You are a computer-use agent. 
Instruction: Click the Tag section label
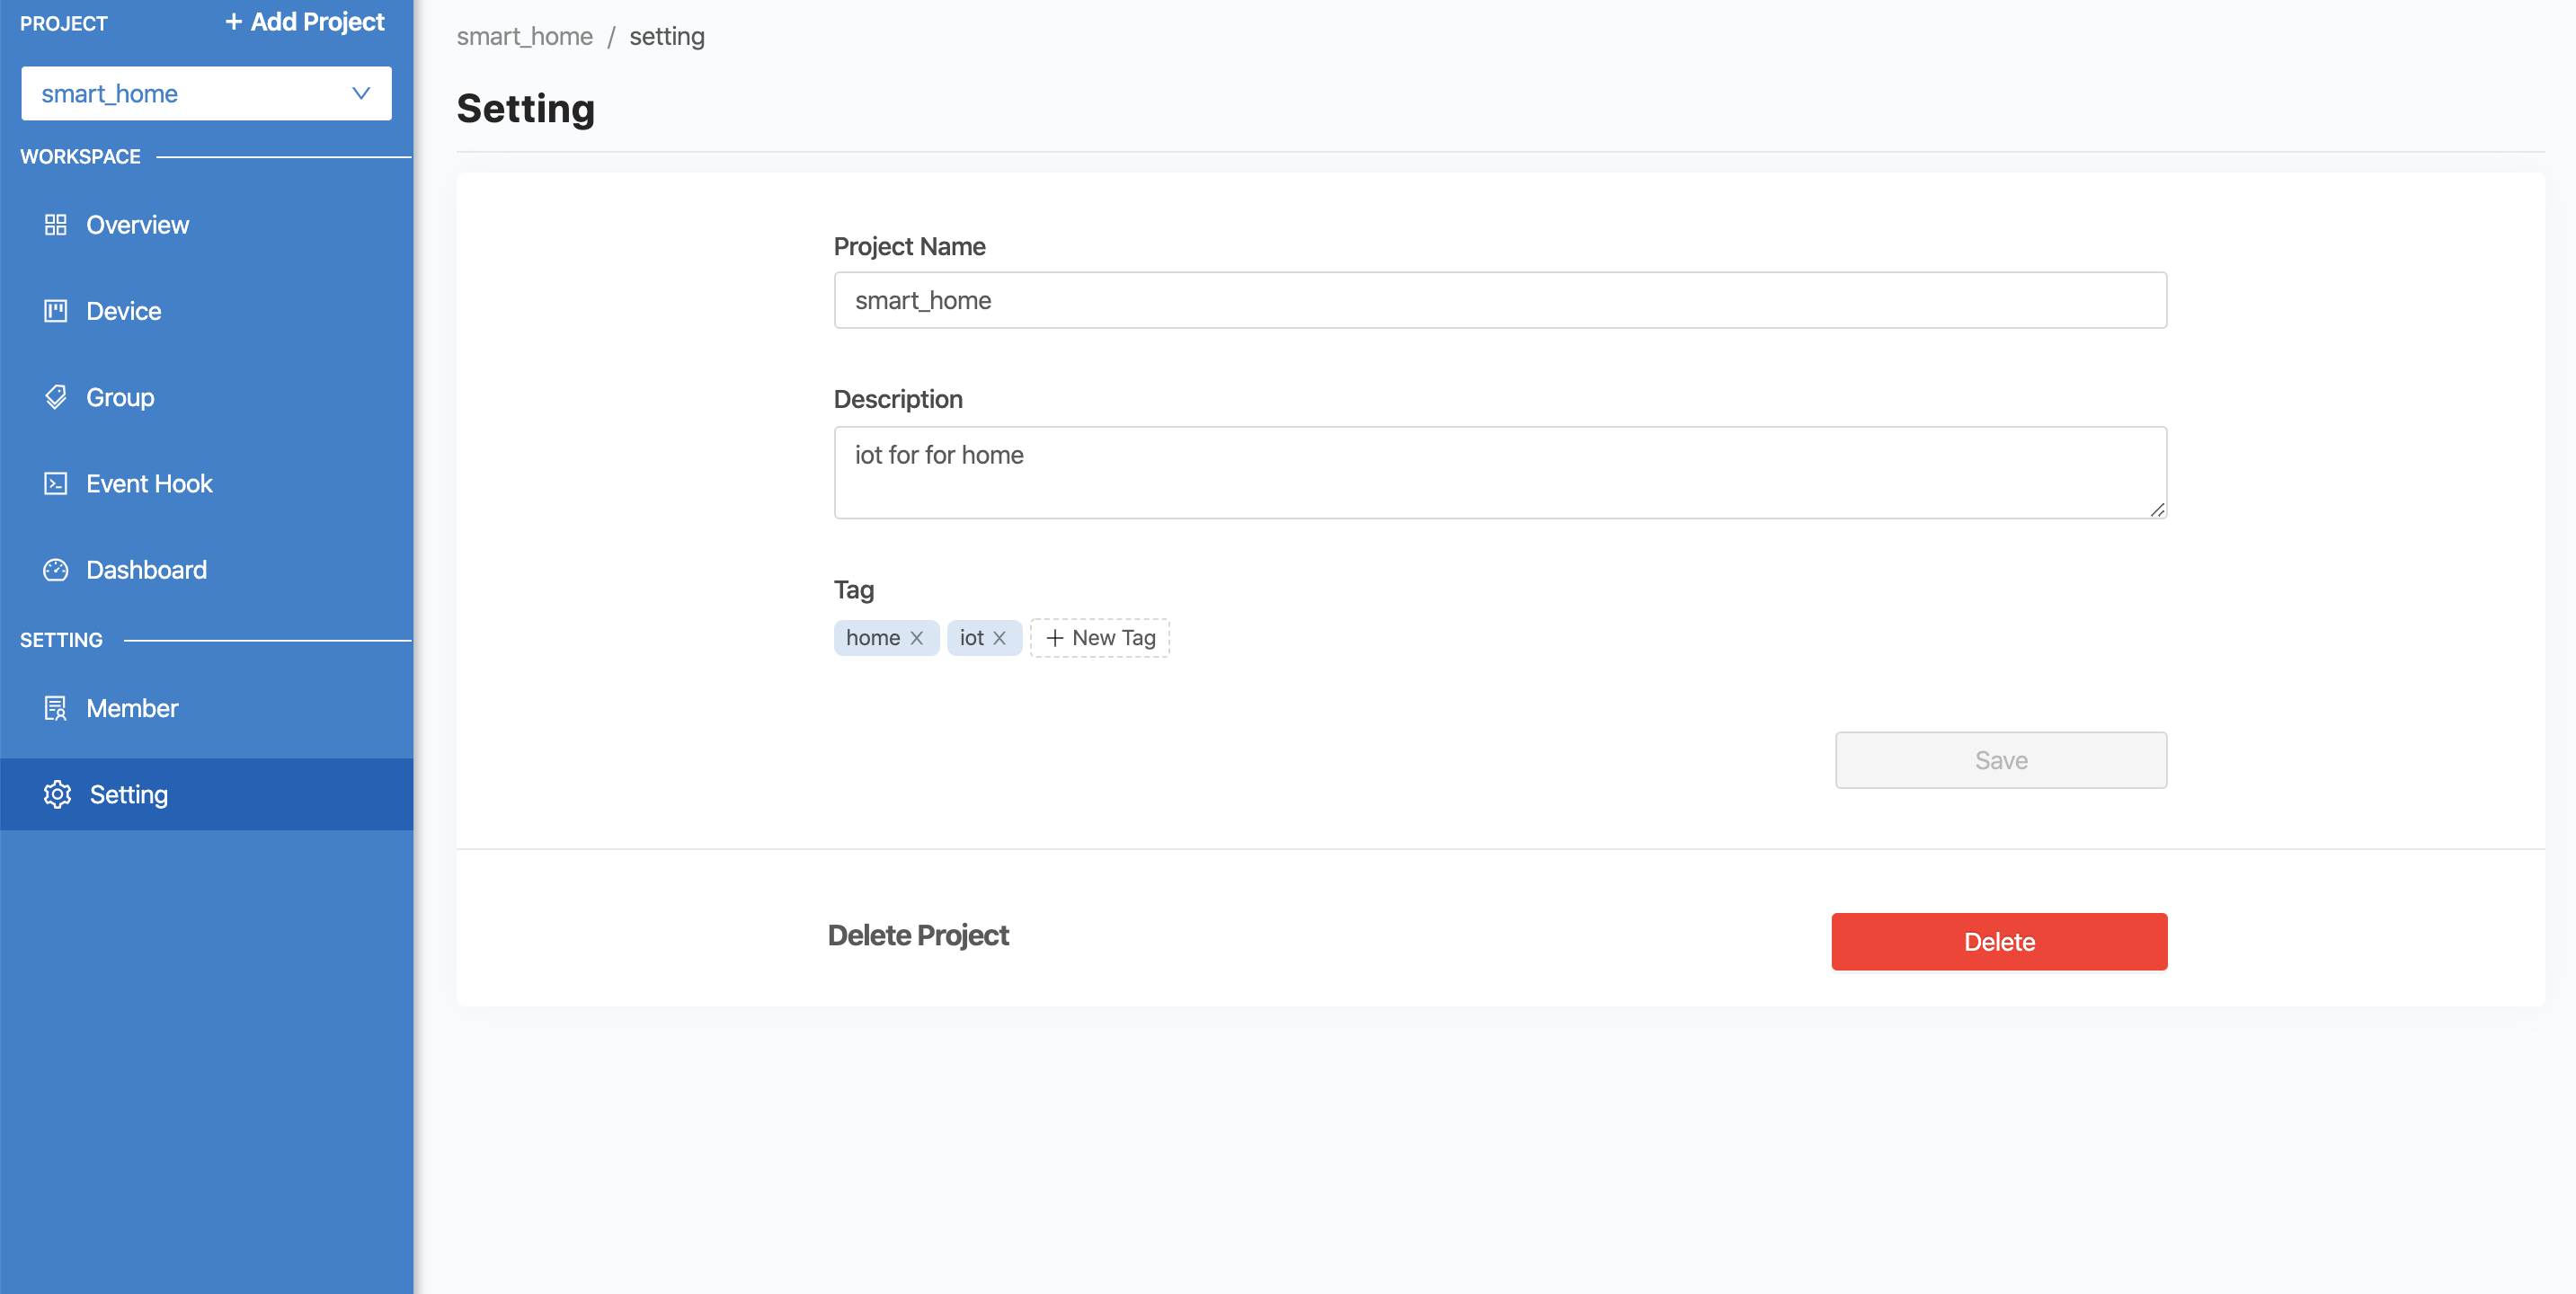click(854, 590)
